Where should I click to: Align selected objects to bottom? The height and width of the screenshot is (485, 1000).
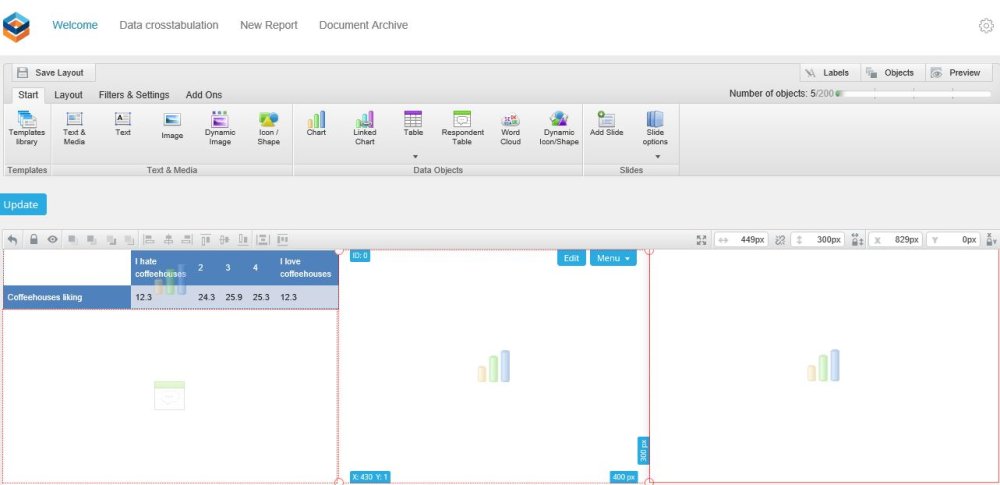pyautogui.click(x=243, y=240)
